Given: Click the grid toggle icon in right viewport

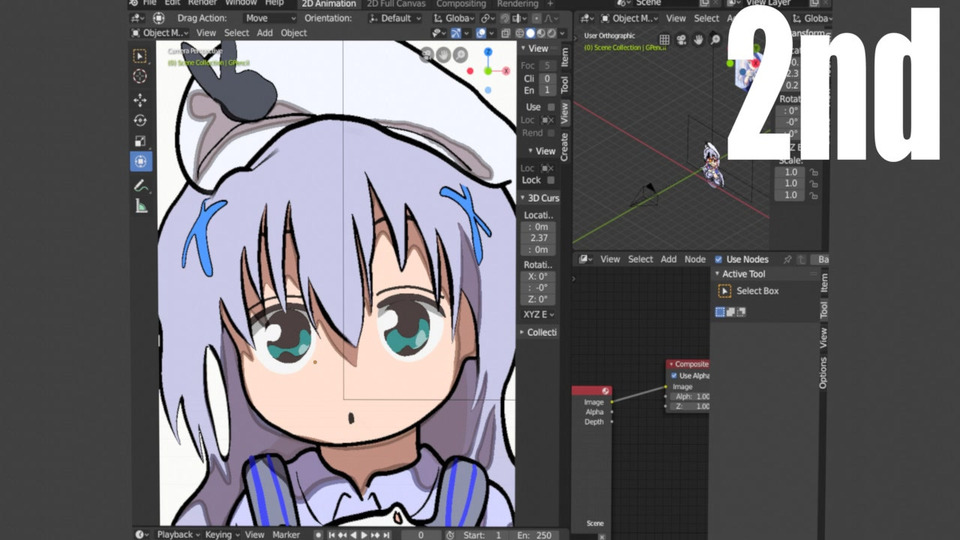Looking at the screenshot, I should 664,40.
